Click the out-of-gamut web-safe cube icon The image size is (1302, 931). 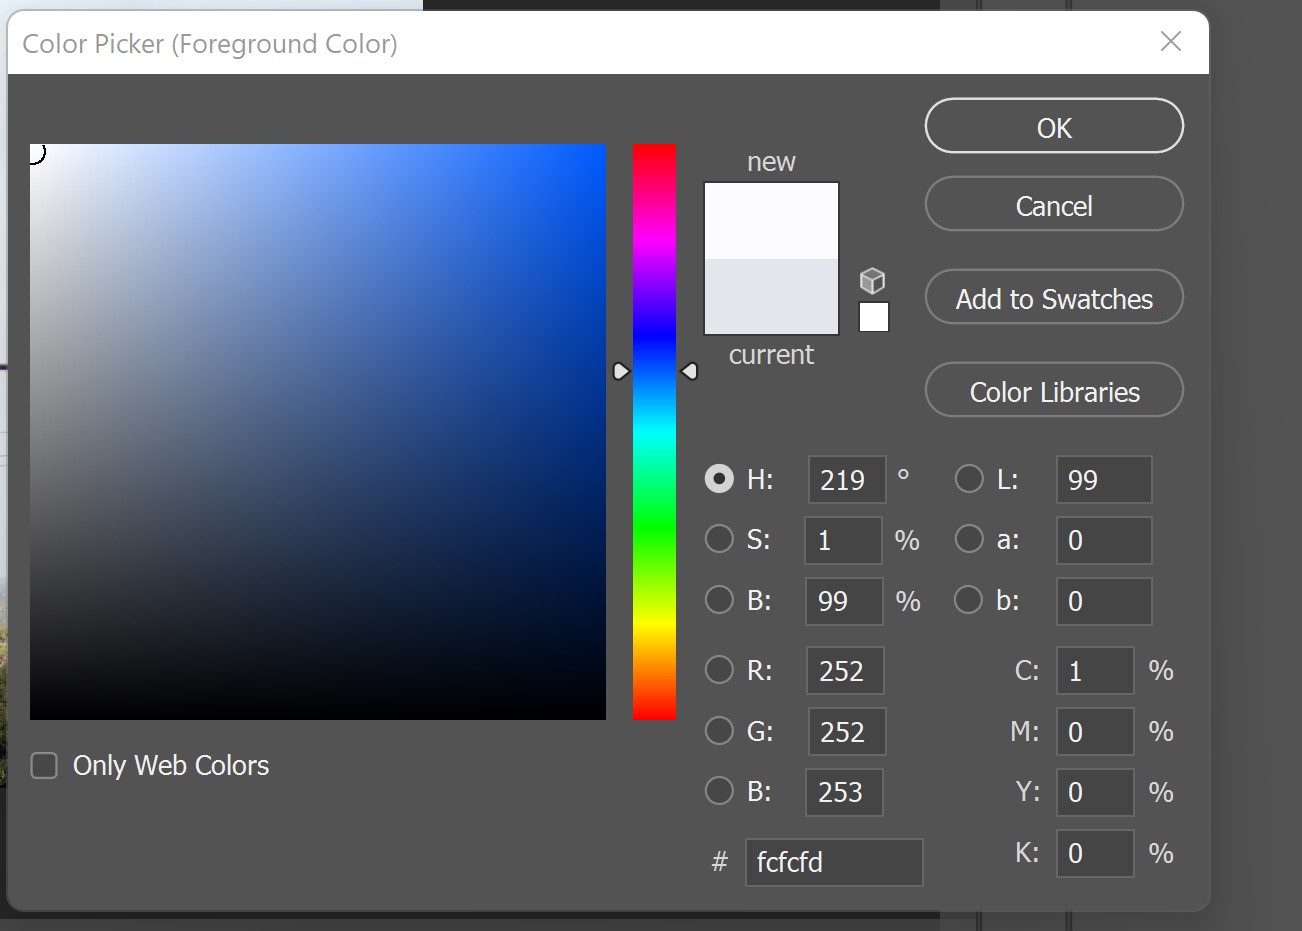[x=872, y=281]
